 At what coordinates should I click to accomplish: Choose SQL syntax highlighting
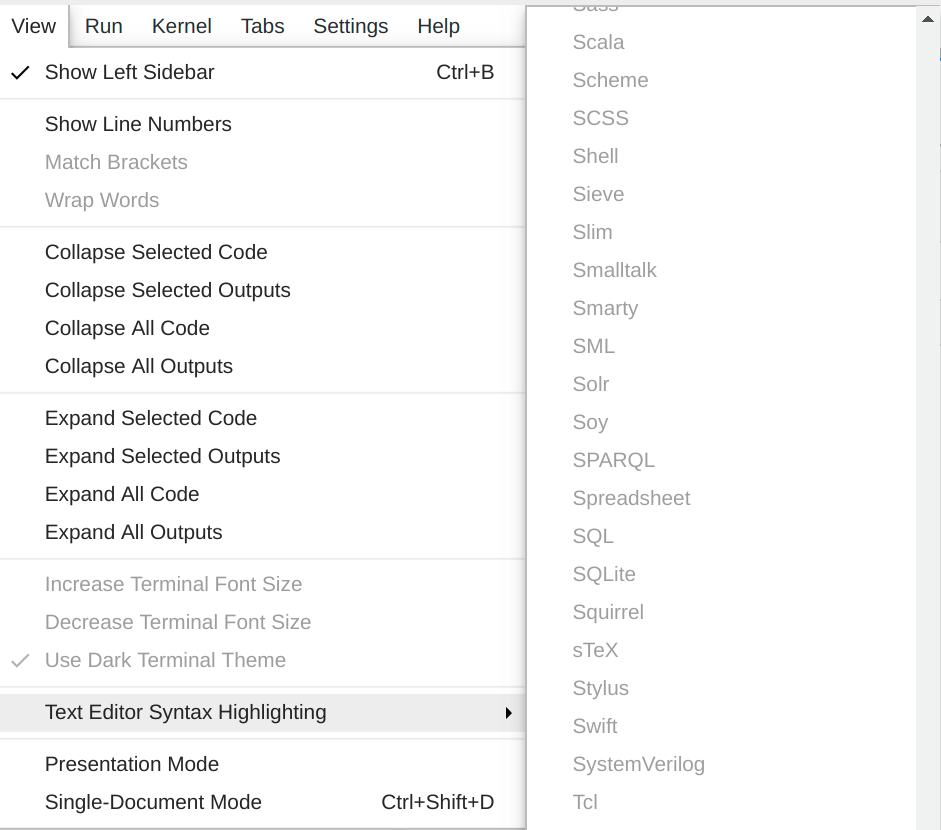[593, 536]
